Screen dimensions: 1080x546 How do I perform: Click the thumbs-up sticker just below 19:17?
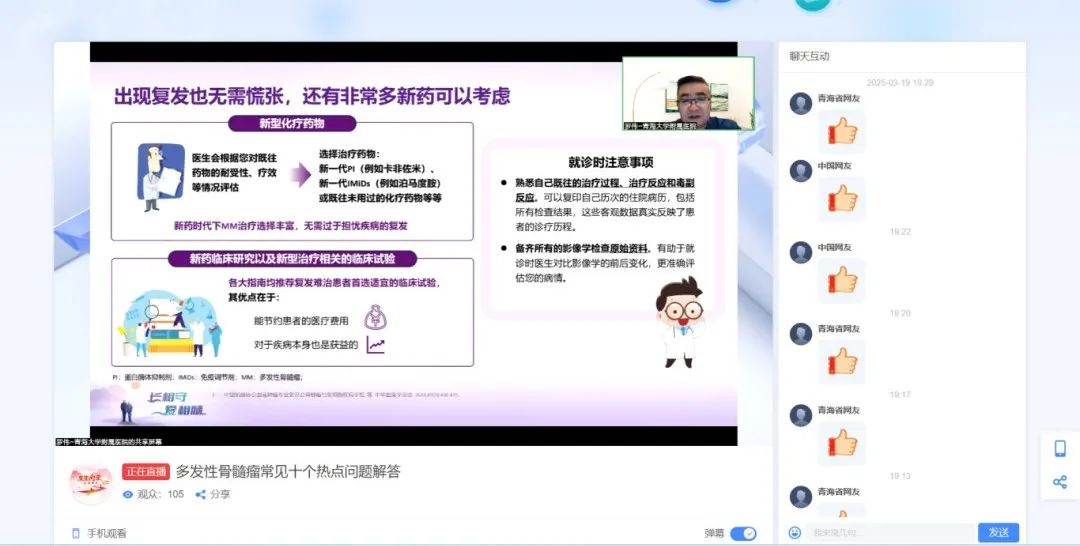(842, 443)
